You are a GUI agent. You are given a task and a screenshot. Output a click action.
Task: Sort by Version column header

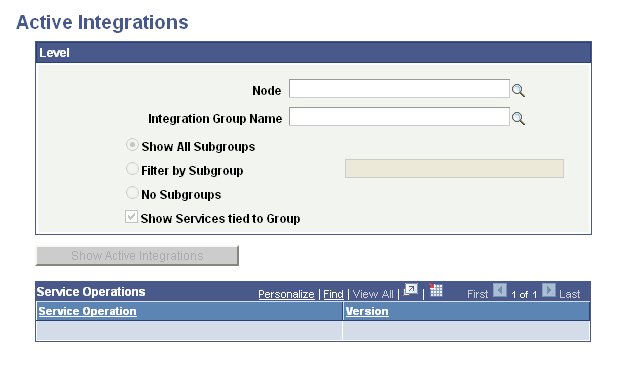(x=367, y=311)
